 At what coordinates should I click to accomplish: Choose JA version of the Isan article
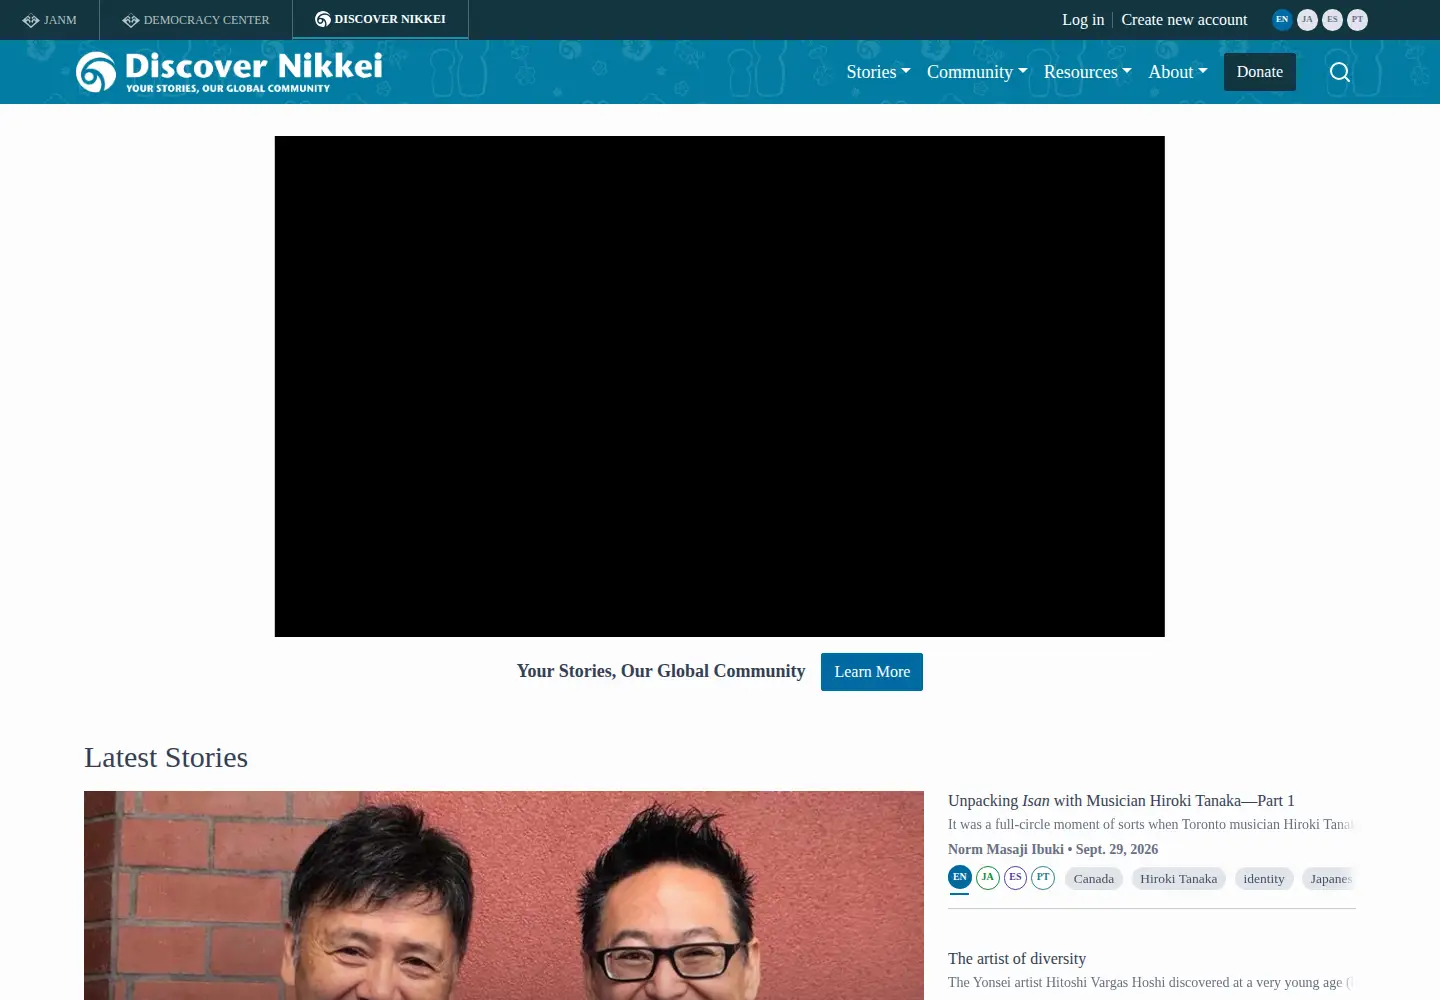coord(988,877)
